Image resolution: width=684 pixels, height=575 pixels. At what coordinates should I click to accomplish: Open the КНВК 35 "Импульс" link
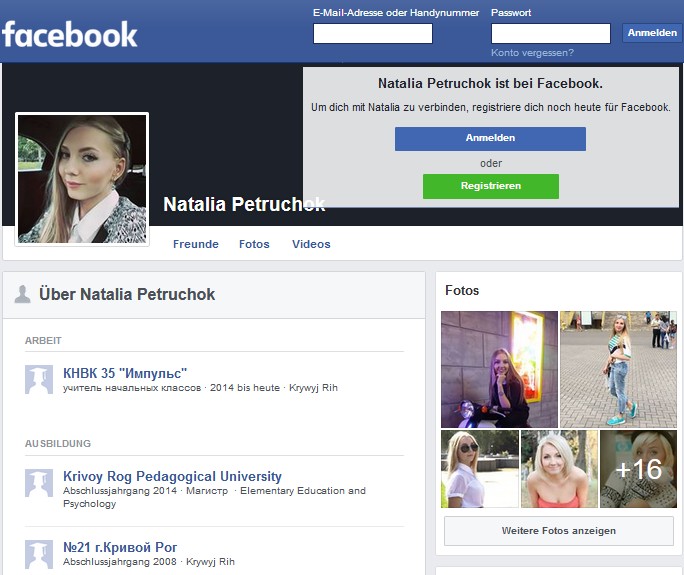pyautogui.click(x=125, y=373)
